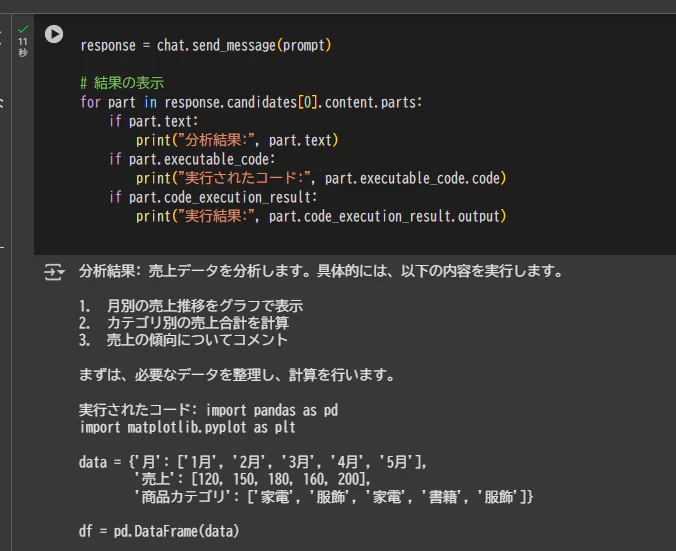Click the 'if part.executable_code:' line

[192, 159]
